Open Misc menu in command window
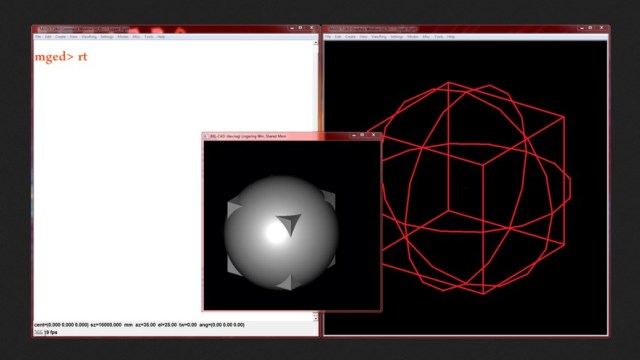This screenshot has height=360, width=640. point(136,37)
